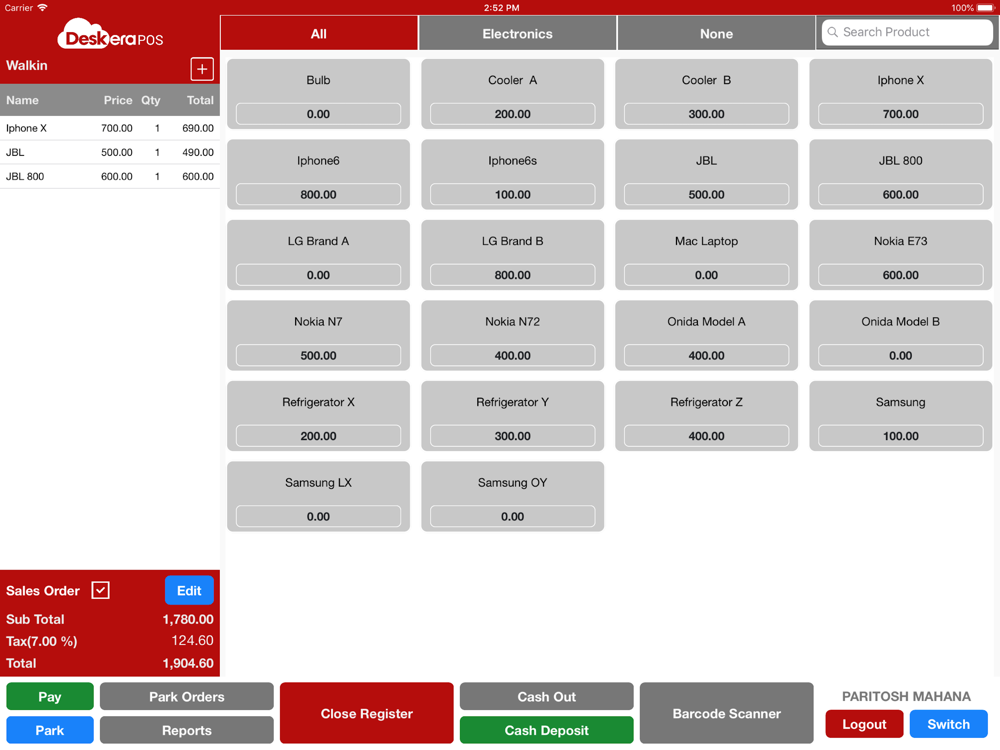This screenshot has height=750, width=1000.
Task: Add Nokia N7 product tile
Action: point(318,335)
